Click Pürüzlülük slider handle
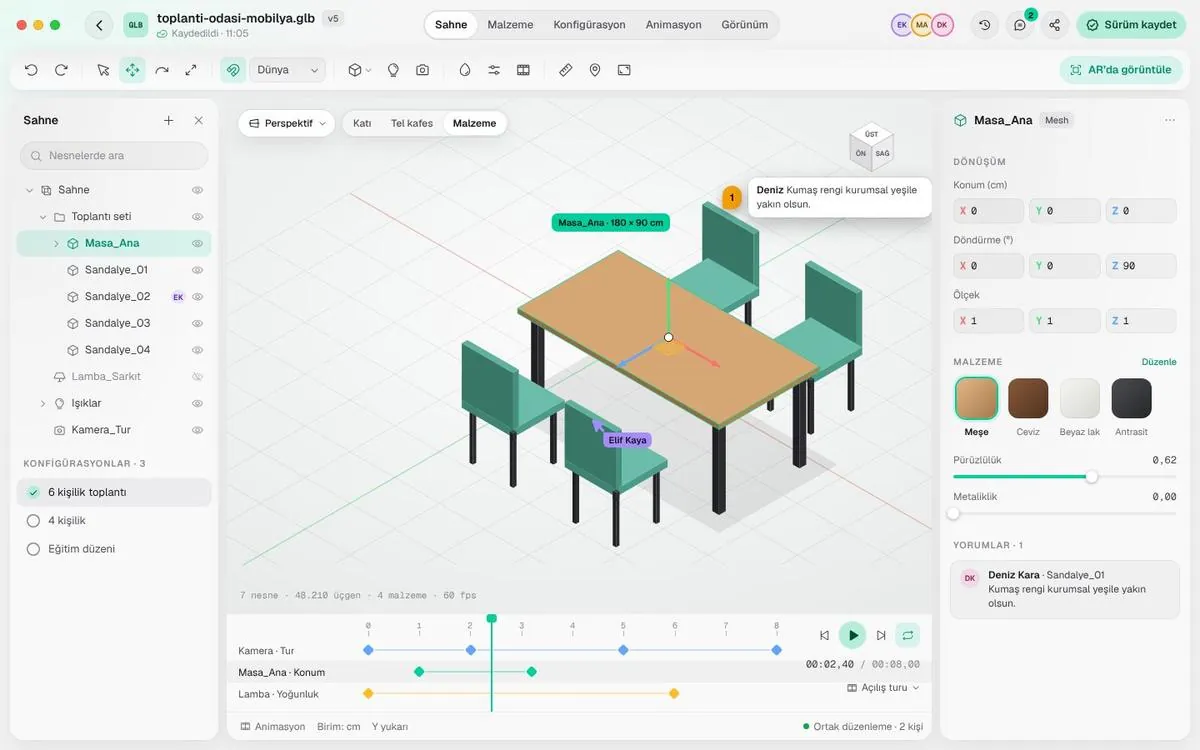Screen dimensions: 1200x750 point(1092,477)
